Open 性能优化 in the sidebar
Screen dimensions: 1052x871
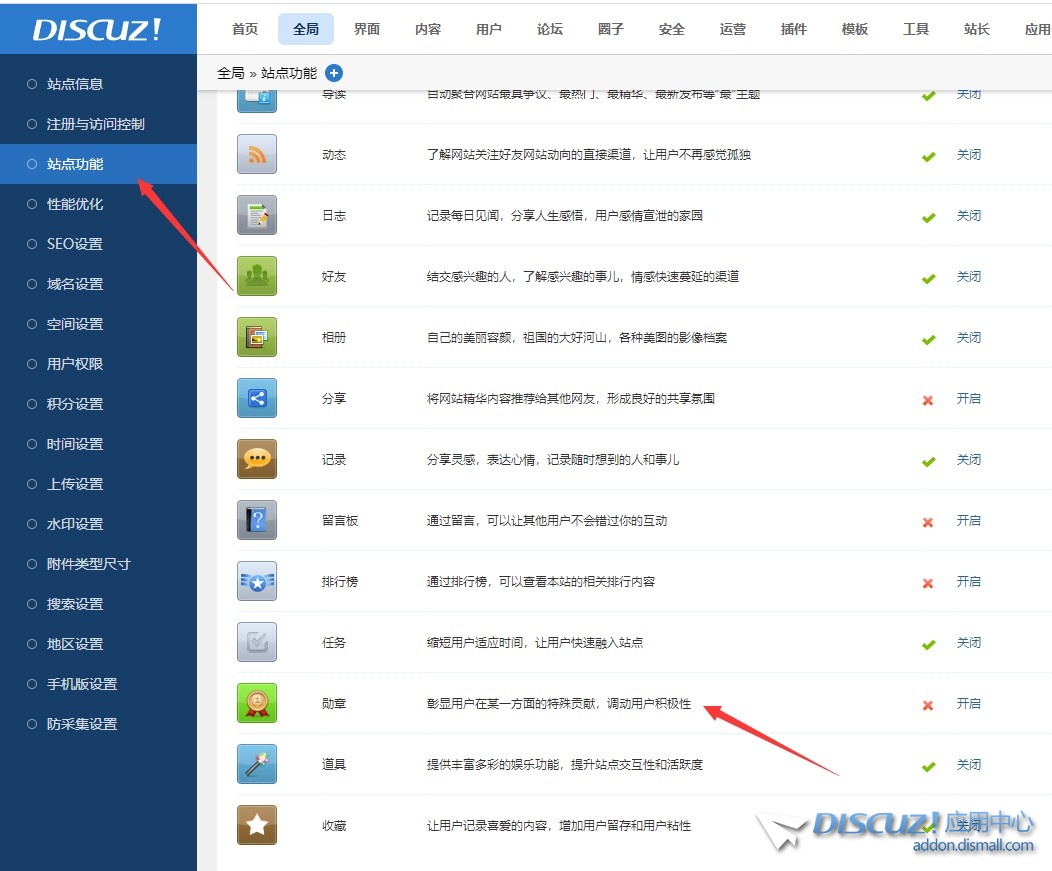click(x=75, y=204)
